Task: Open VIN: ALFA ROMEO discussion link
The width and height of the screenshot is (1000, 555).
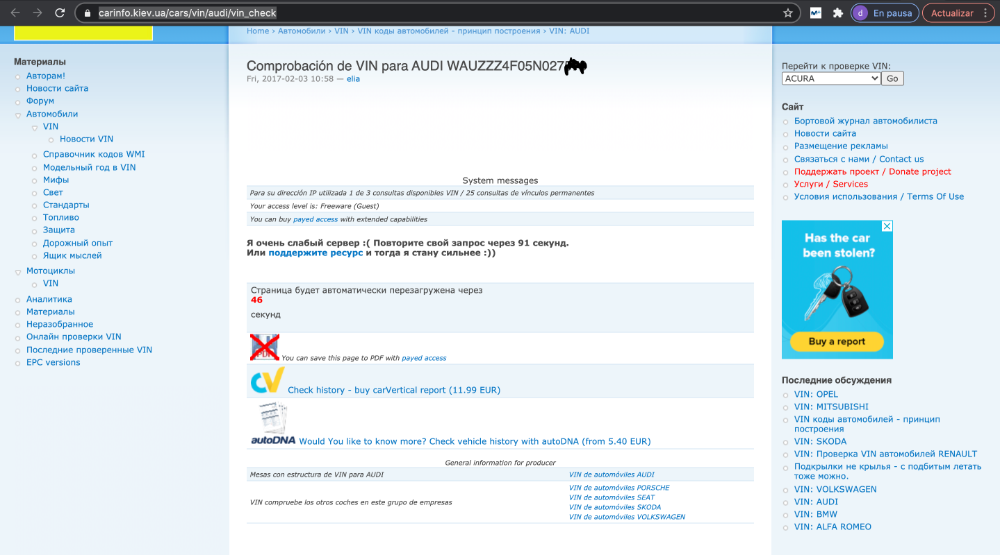Action: (x=832, y=527)
